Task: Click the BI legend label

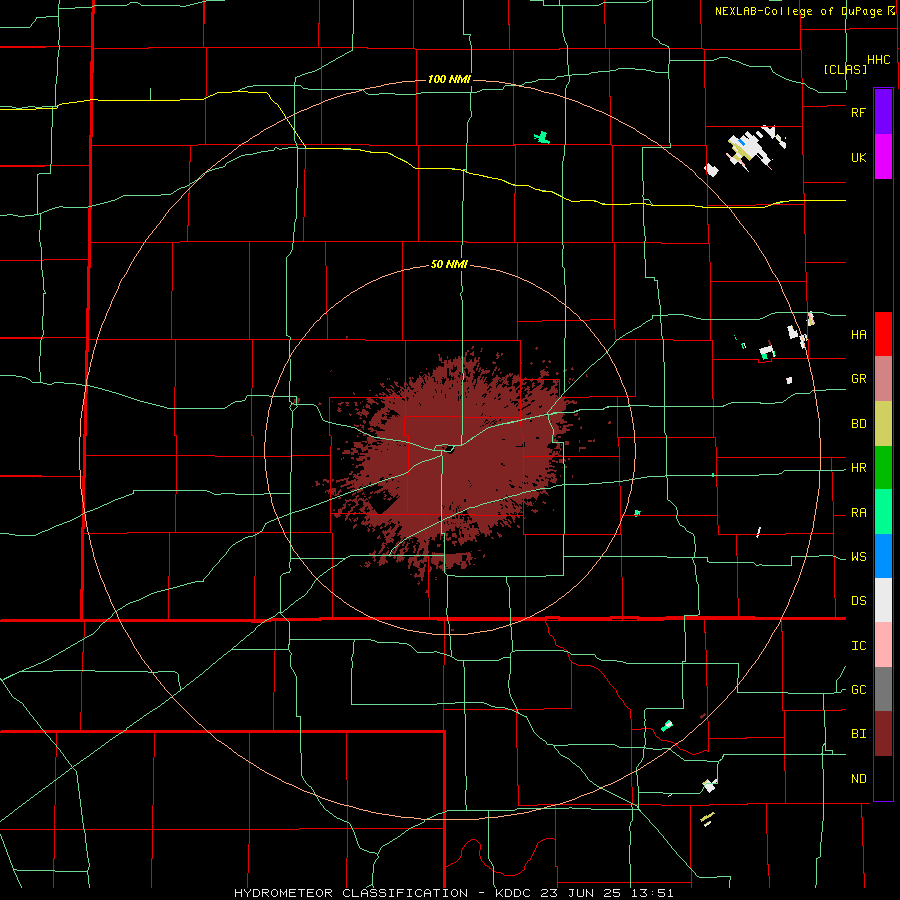Action: click(858, 734)
